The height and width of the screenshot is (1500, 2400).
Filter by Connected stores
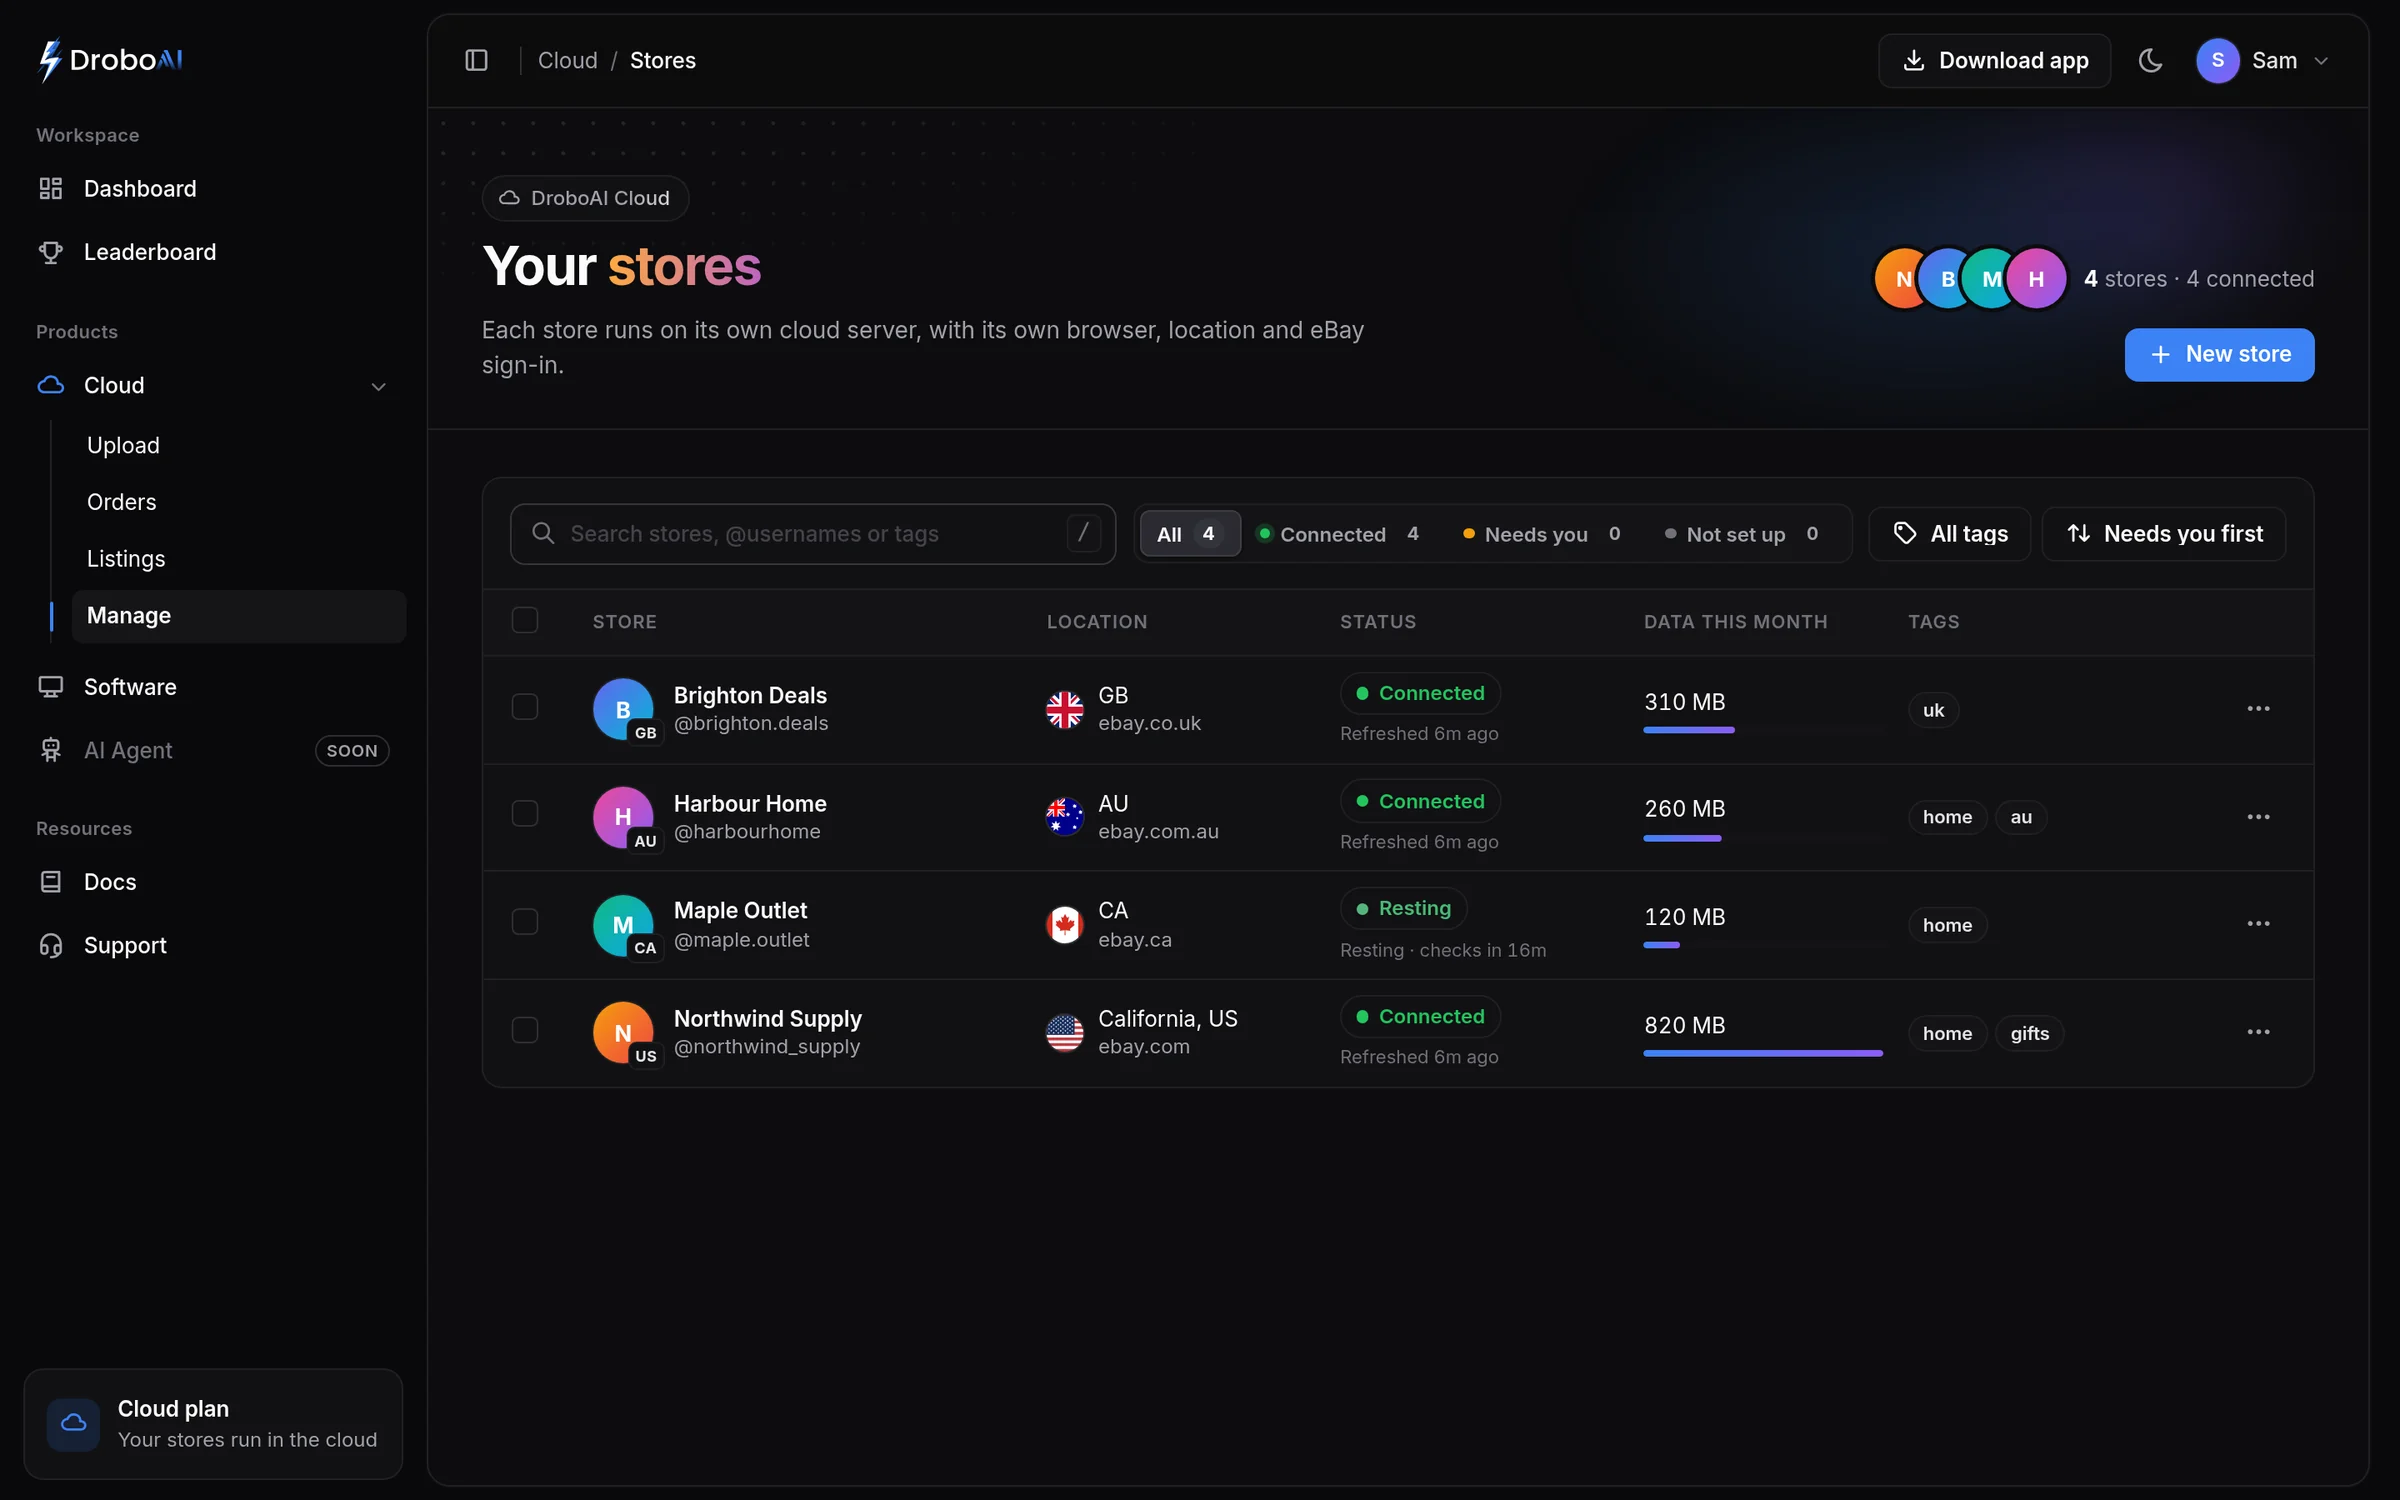pos(1338,534)
